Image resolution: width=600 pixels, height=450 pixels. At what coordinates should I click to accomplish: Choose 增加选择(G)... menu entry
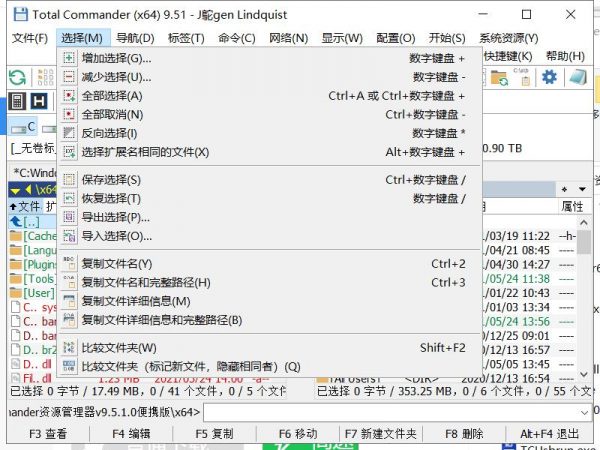(x=269, y=58)
